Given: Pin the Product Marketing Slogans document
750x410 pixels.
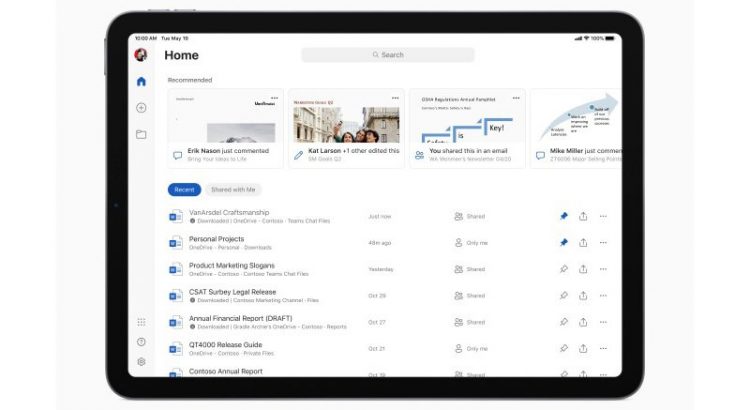Looking at the screenshot, I should (x=564, y=269).
